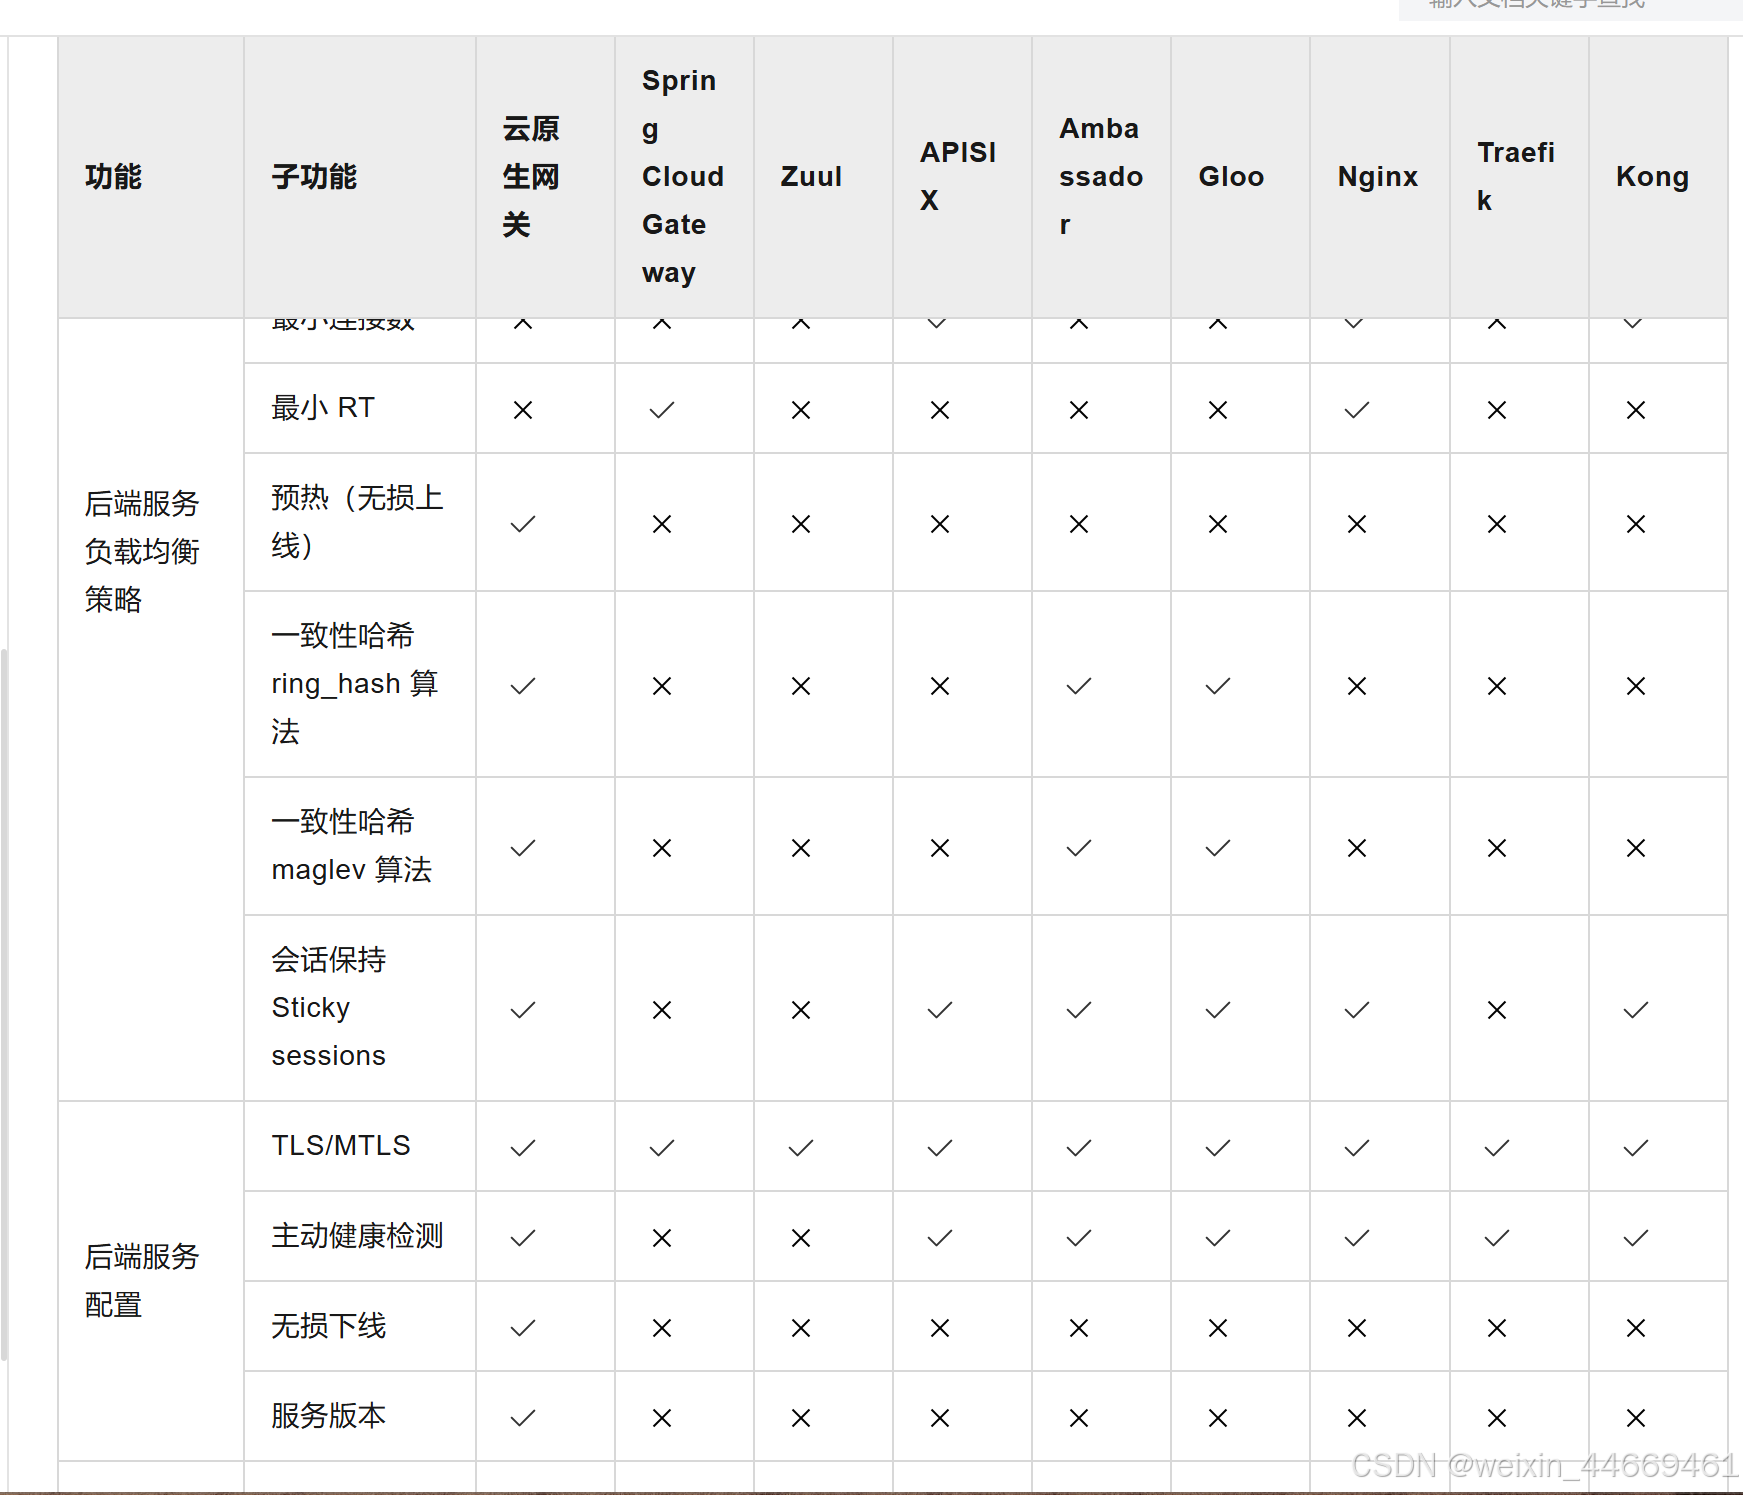Click APISIX cross in ring_hash row
The image size is (1743, 1495).
pos(940,686)
